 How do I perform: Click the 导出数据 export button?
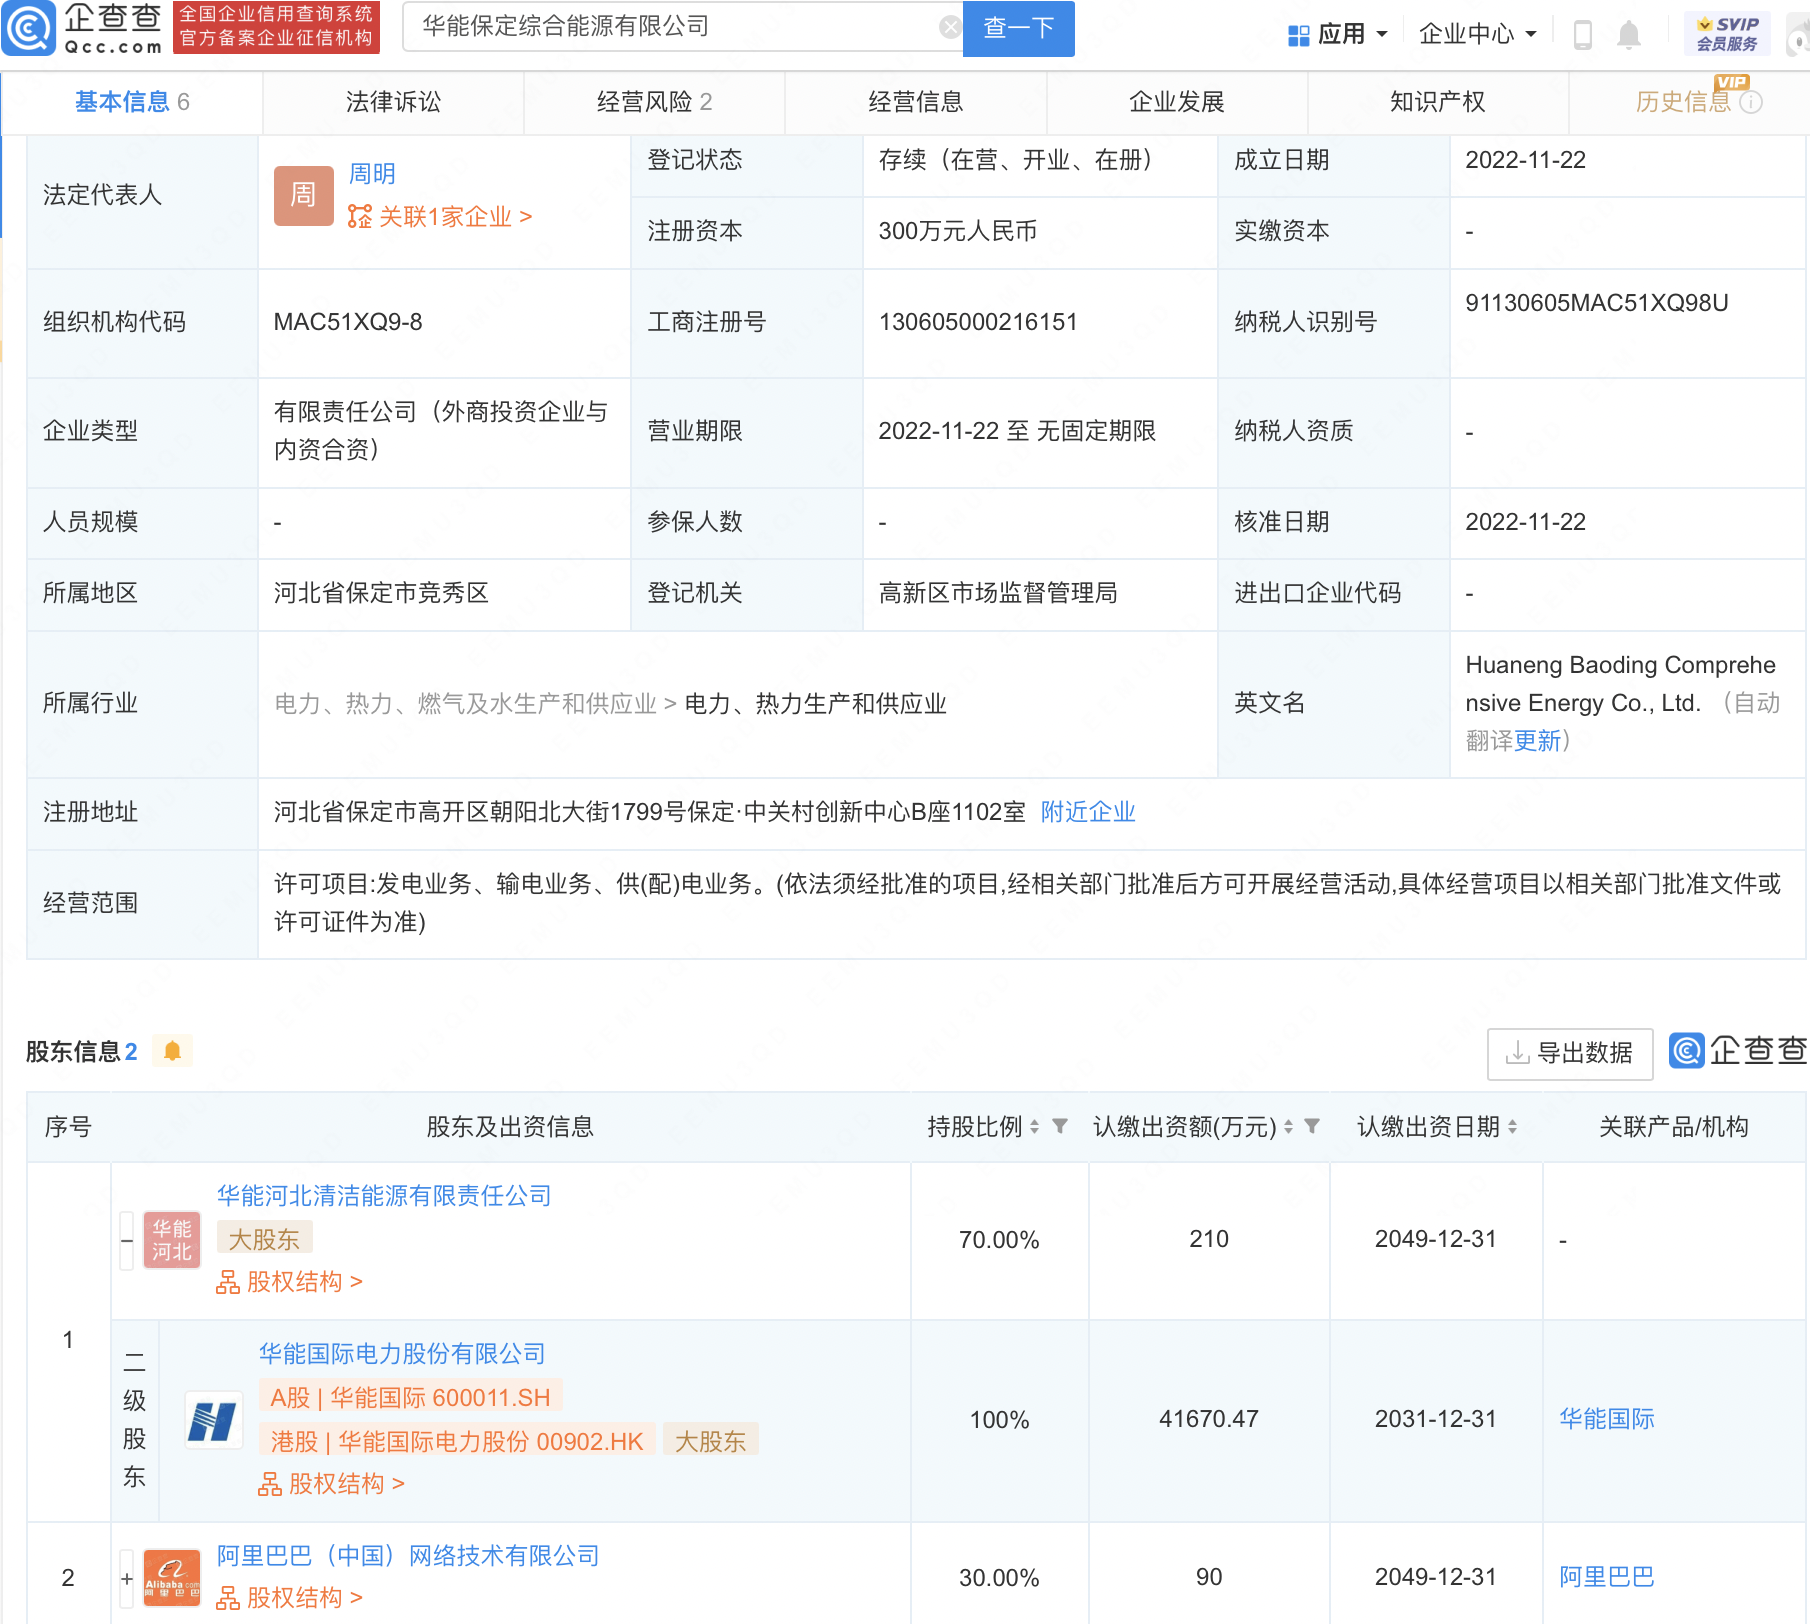coord(1570,1053)
